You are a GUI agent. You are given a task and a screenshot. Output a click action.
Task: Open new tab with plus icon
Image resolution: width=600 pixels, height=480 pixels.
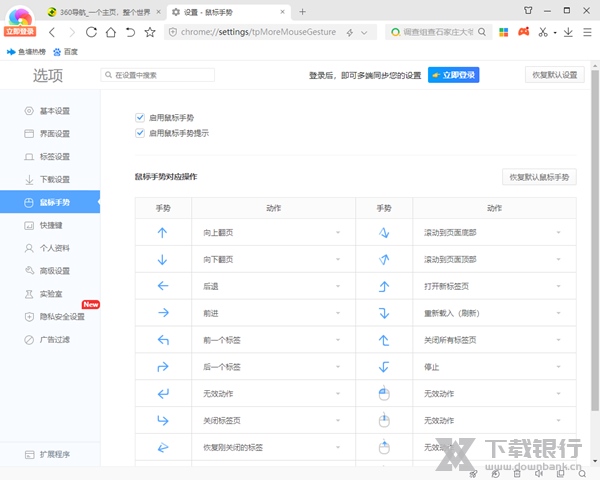tap(303, 11)
